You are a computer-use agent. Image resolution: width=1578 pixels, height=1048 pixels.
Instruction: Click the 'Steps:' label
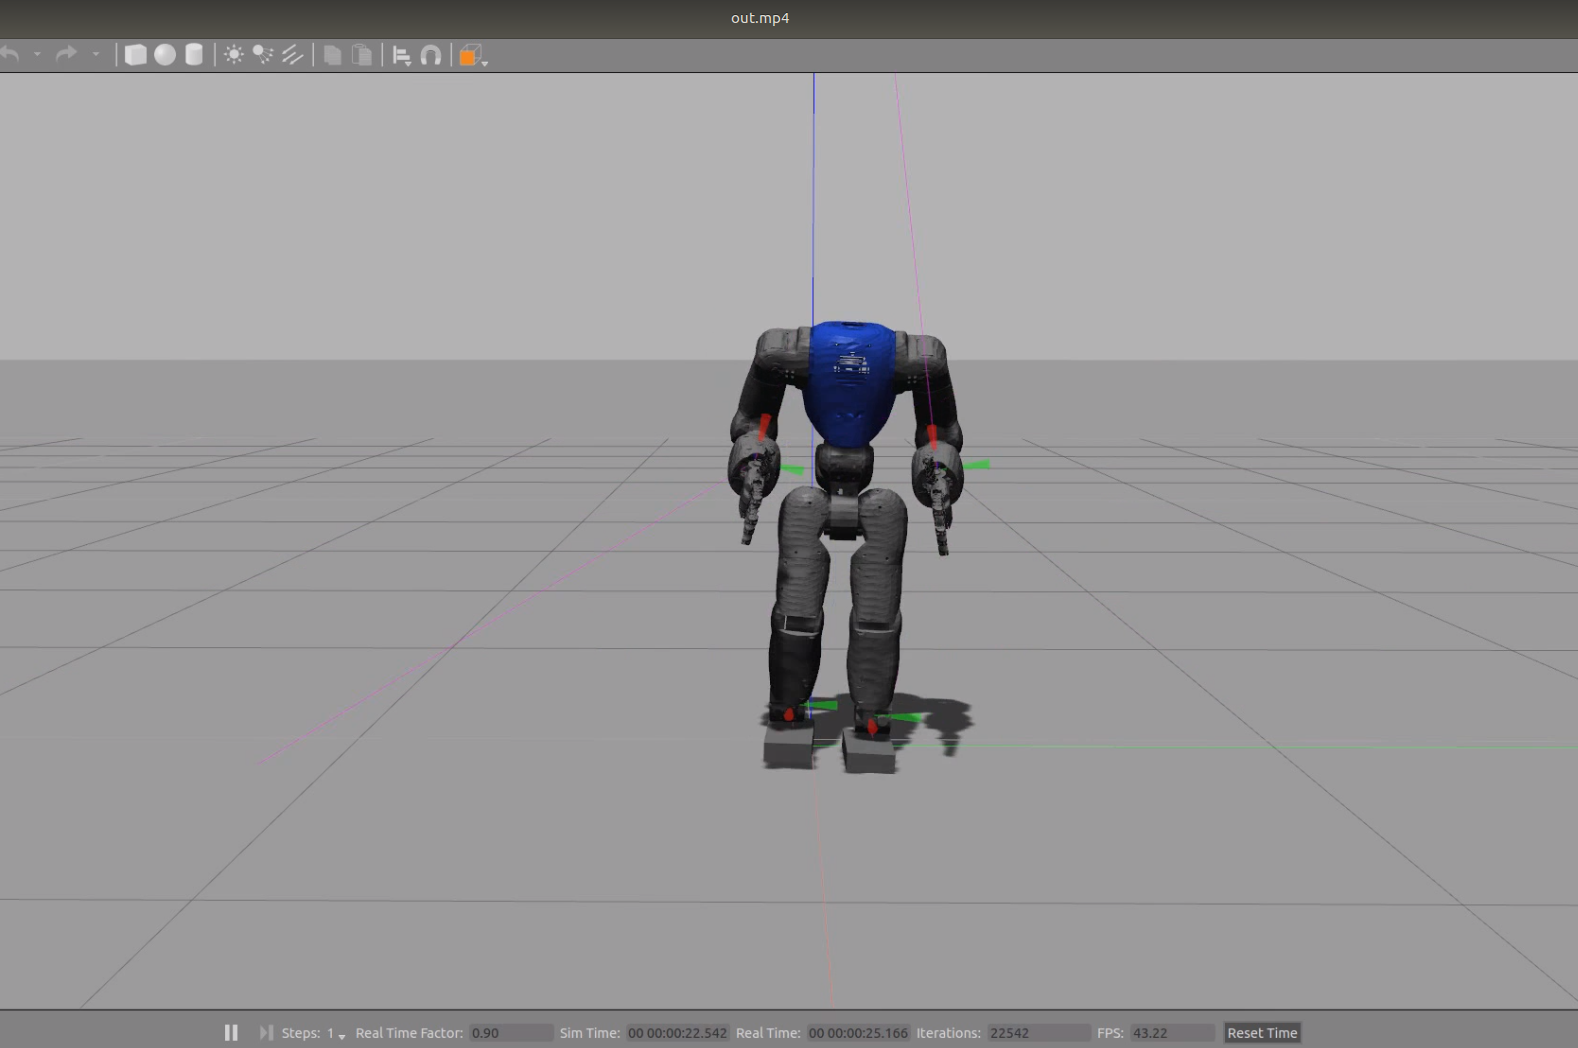[300, 1033]
